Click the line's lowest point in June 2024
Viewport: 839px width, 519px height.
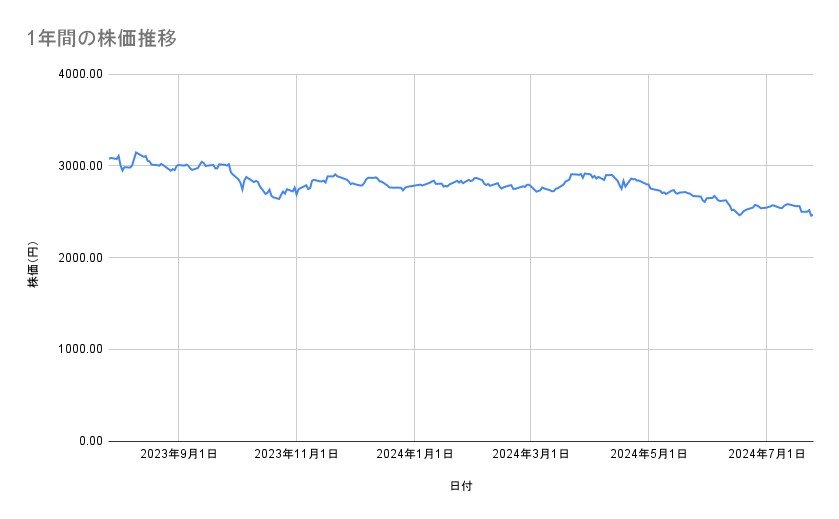pos(740,215)
